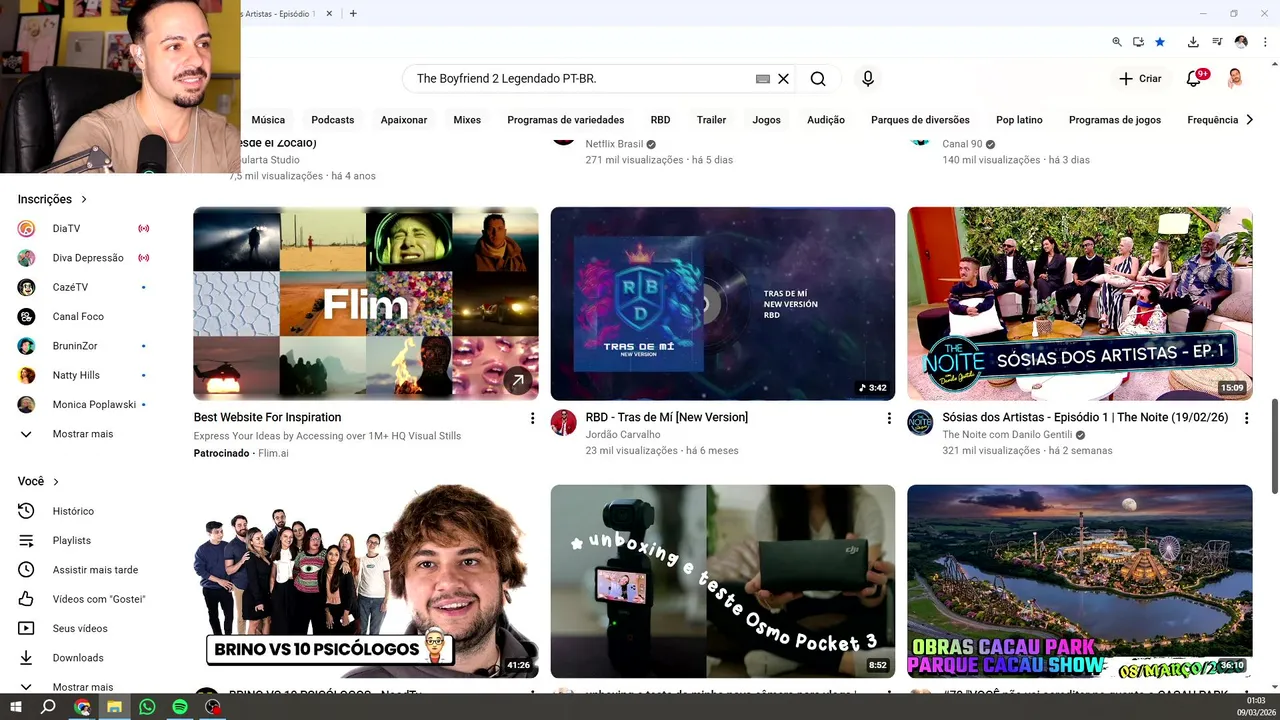Click the Criar button
Image resolution: width=1280 pixels, height=720 pixels.
(x=1140, y=78)
